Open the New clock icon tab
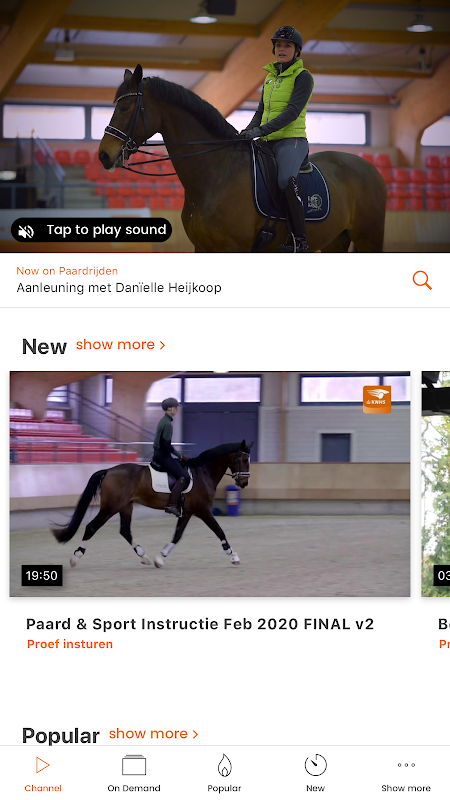Viewport: 450px width, 800px height. (315, 765)
